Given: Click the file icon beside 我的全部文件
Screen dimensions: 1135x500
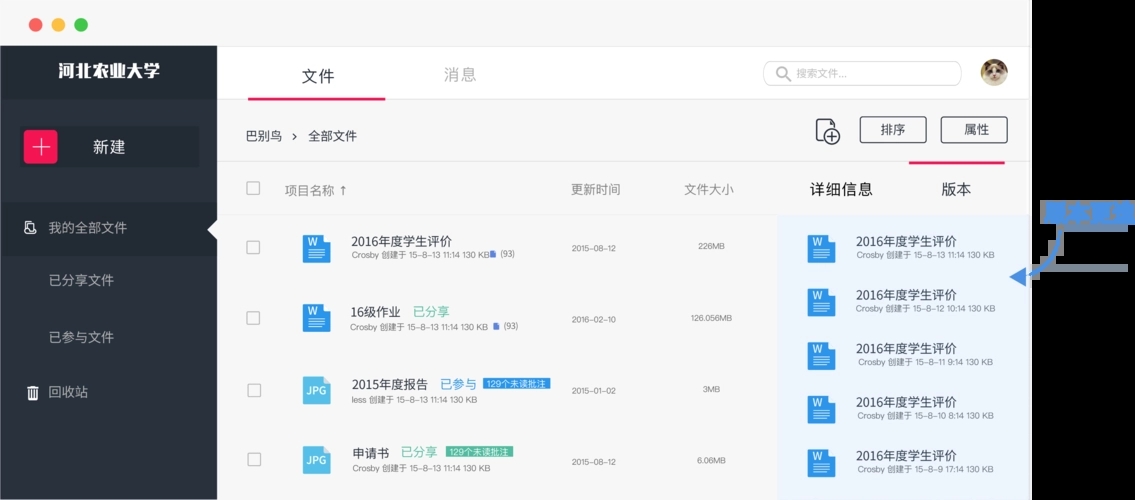Looking at the screenshot, I should click(x=31, y=228).
